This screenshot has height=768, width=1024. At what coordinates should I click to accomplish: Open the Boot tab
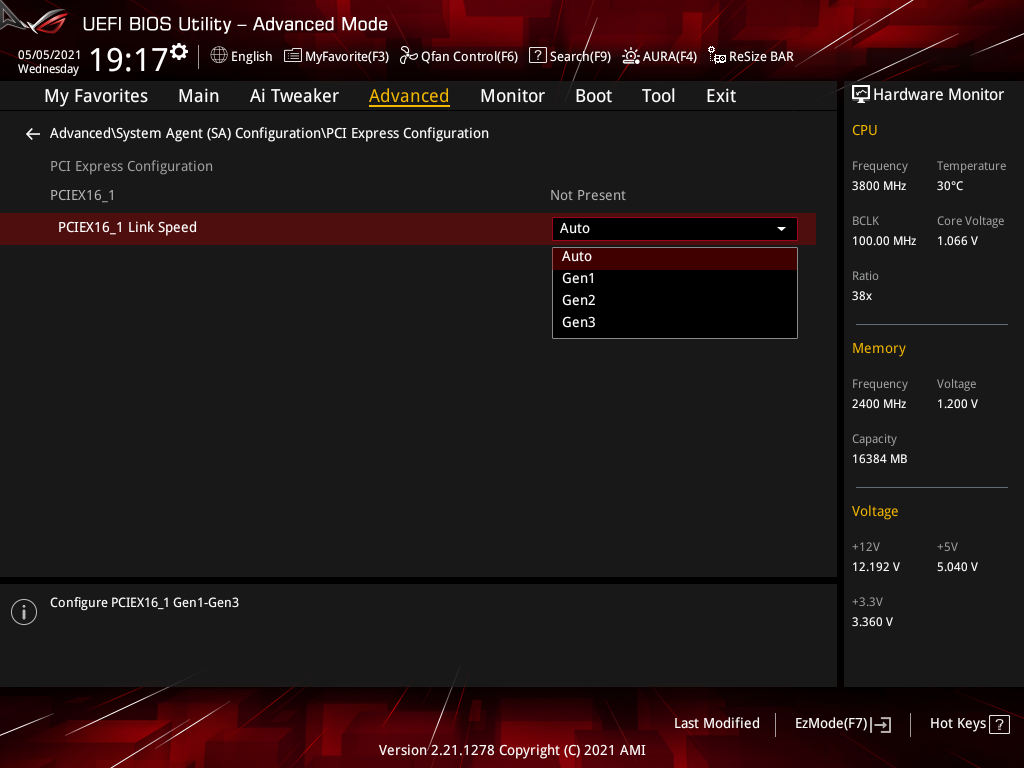coord(593,96)
